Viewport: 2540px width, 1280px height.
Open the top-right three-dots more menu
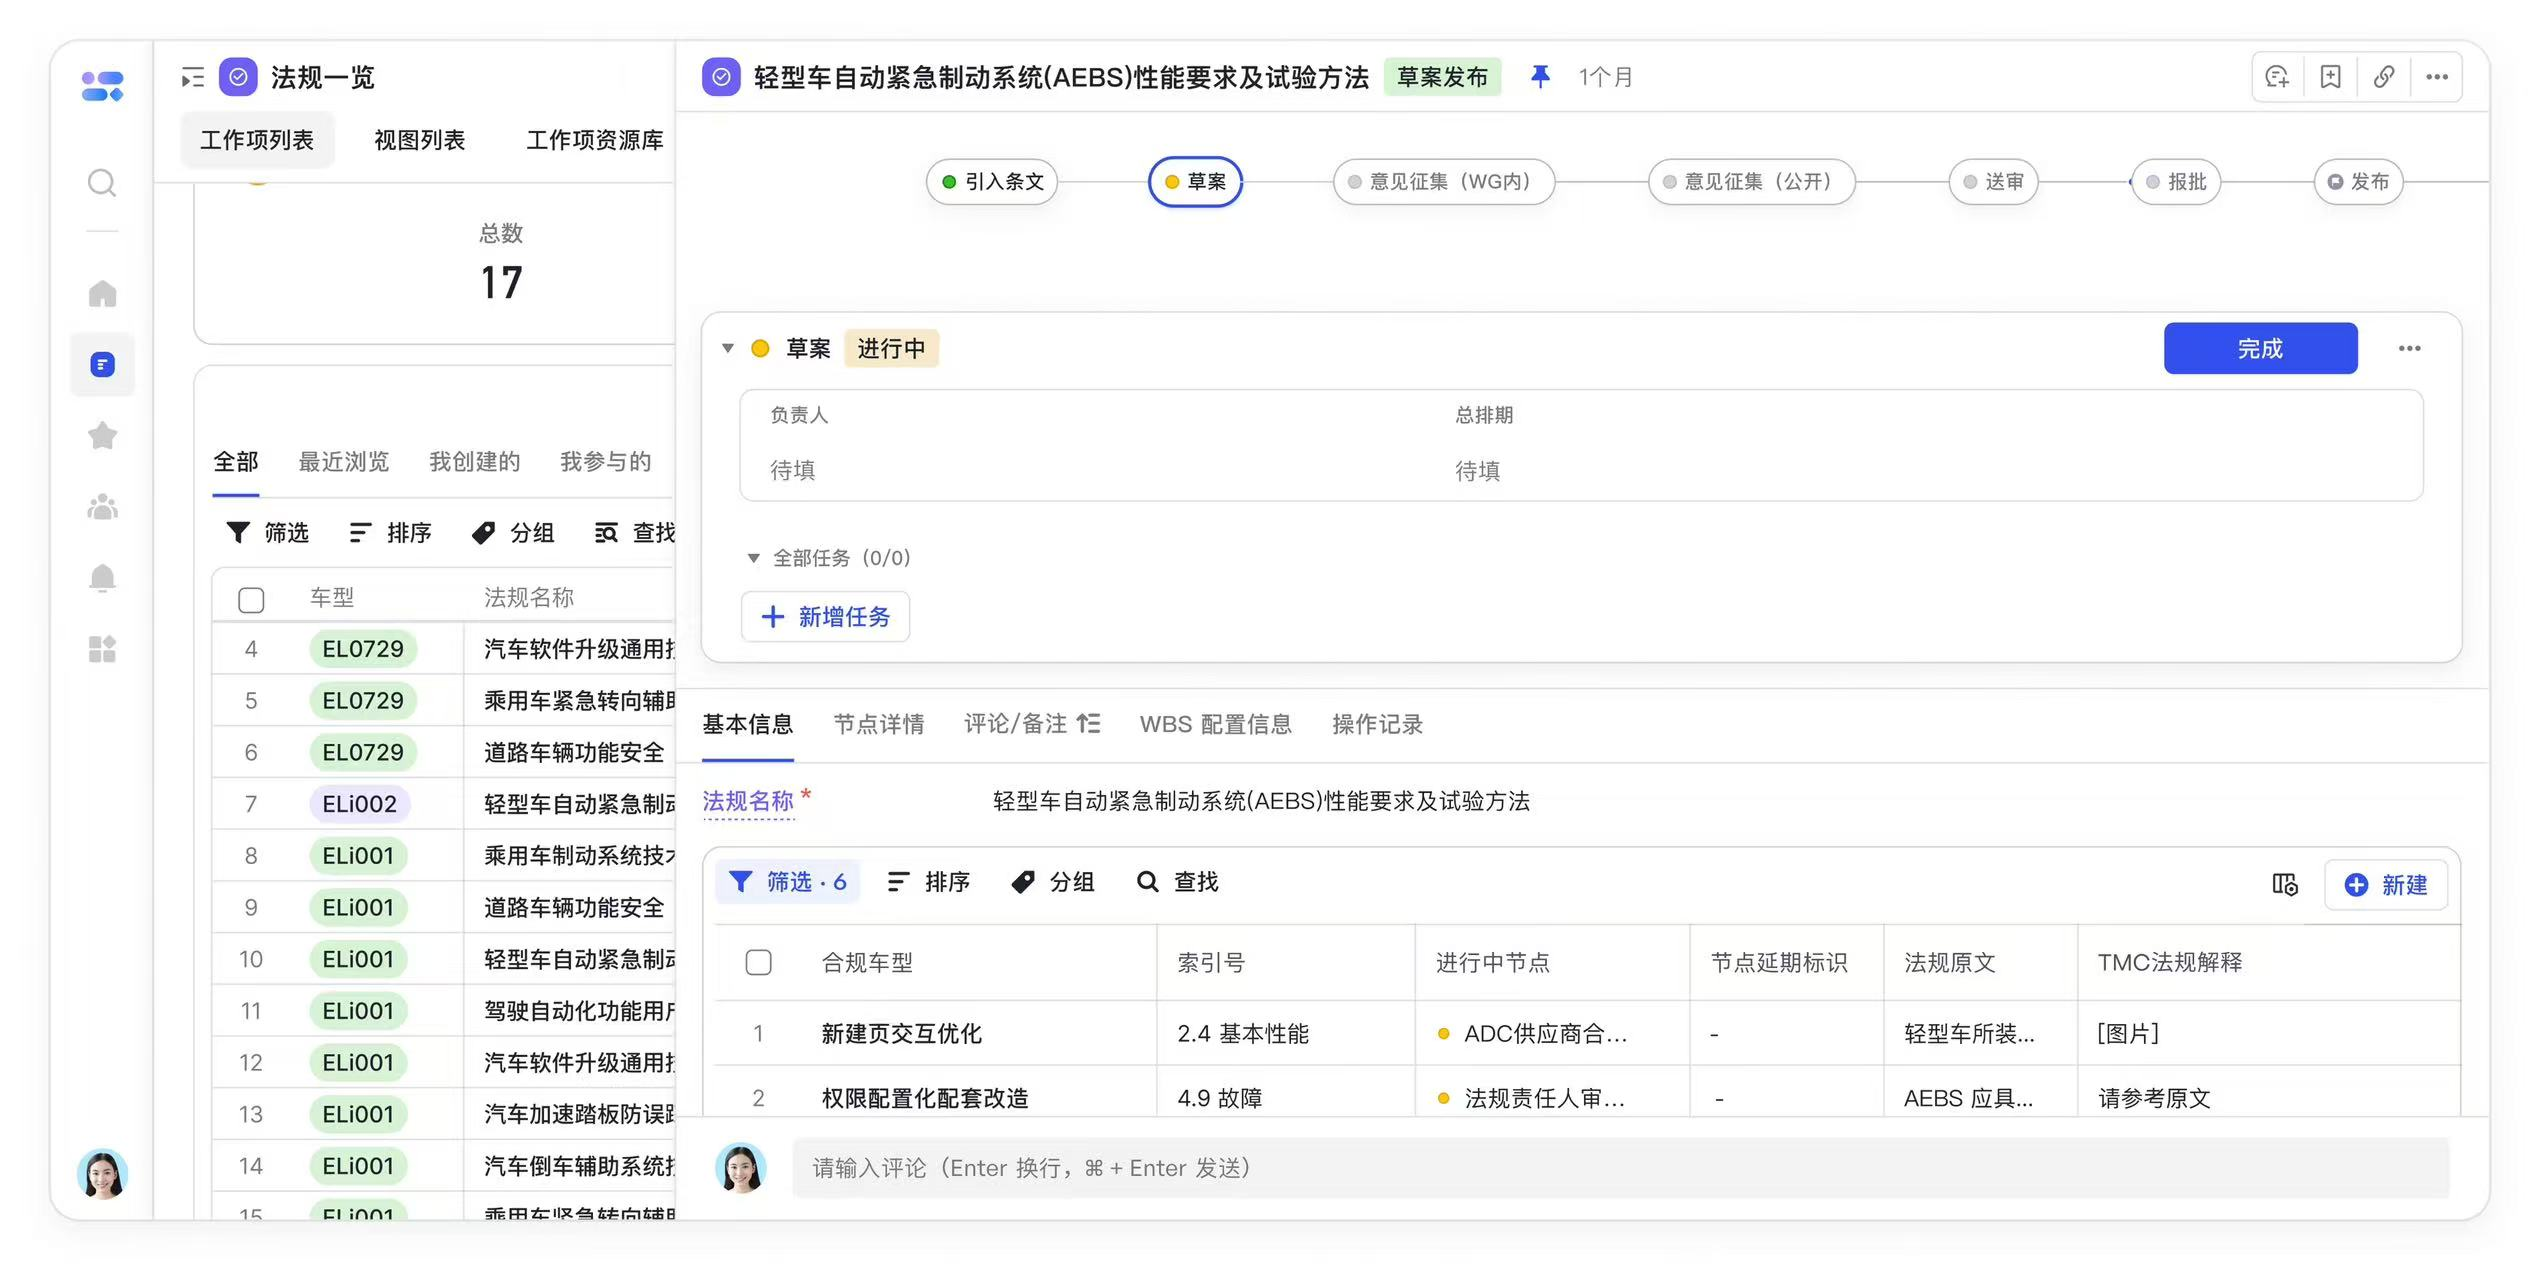(x=2436, y=77)
